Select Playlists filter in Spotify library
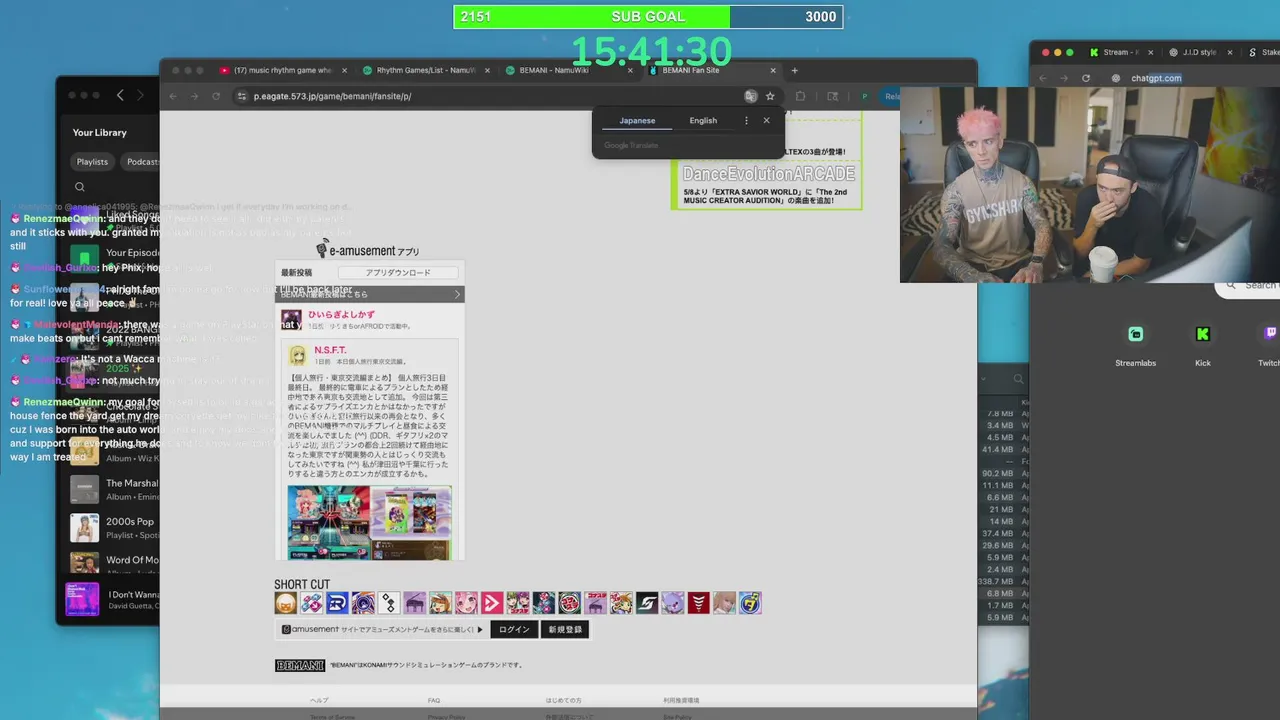Image resolution: width=1280 pixels, height=720 pixels. (x=92, y=162)
